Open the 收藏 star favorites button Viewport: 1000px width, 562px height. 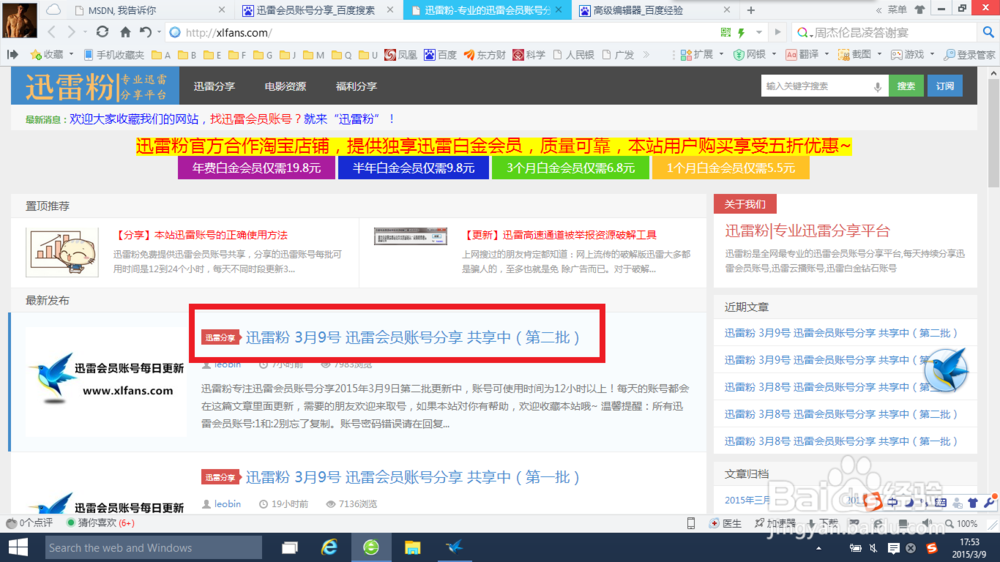47,55
